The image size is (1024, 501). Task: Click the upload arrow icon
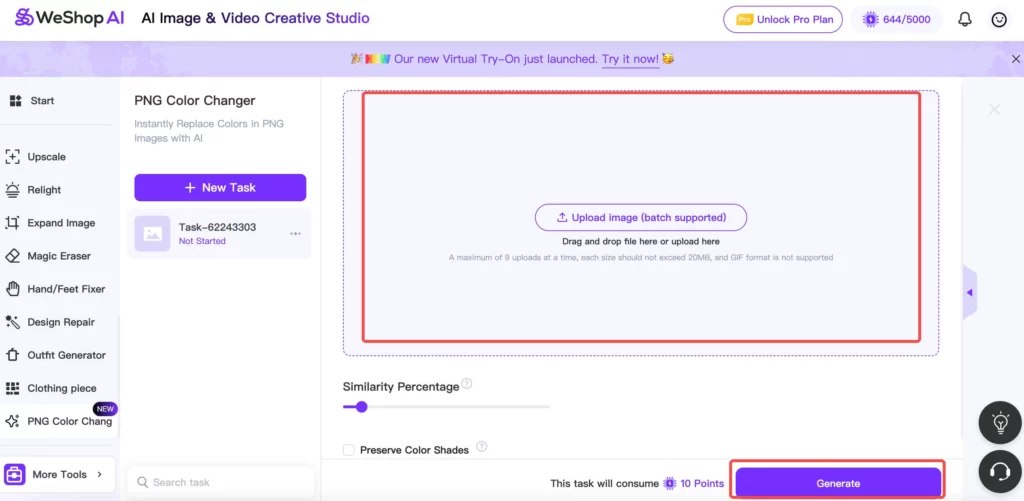[562, 218]
